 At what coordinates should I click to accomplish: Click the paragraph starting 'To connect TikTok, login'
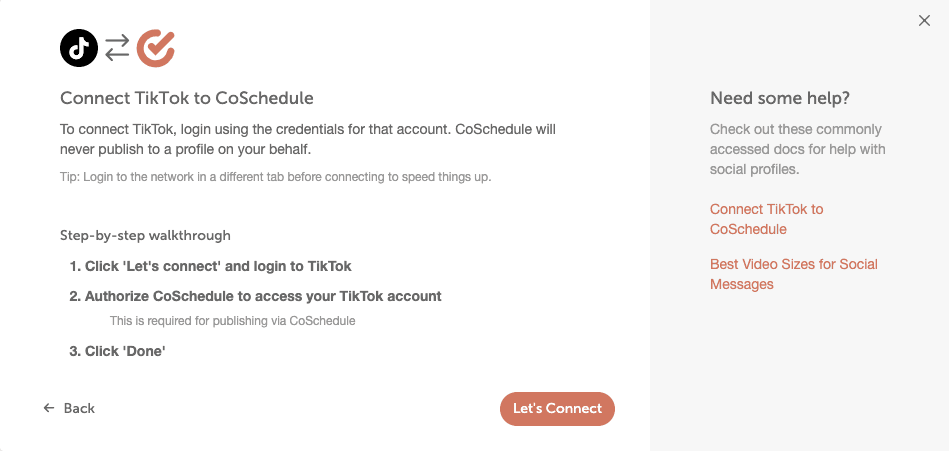308,139
